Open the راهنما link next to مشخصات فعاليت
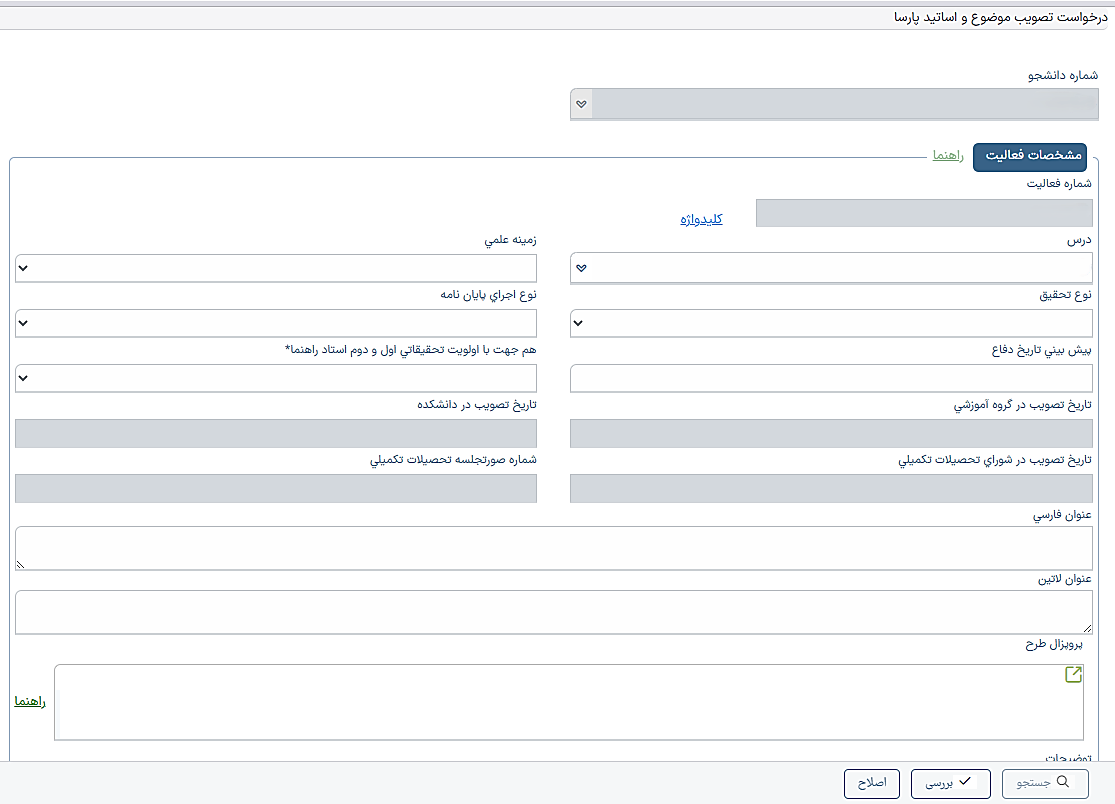 pyautogui.click(x=948, y=155)
